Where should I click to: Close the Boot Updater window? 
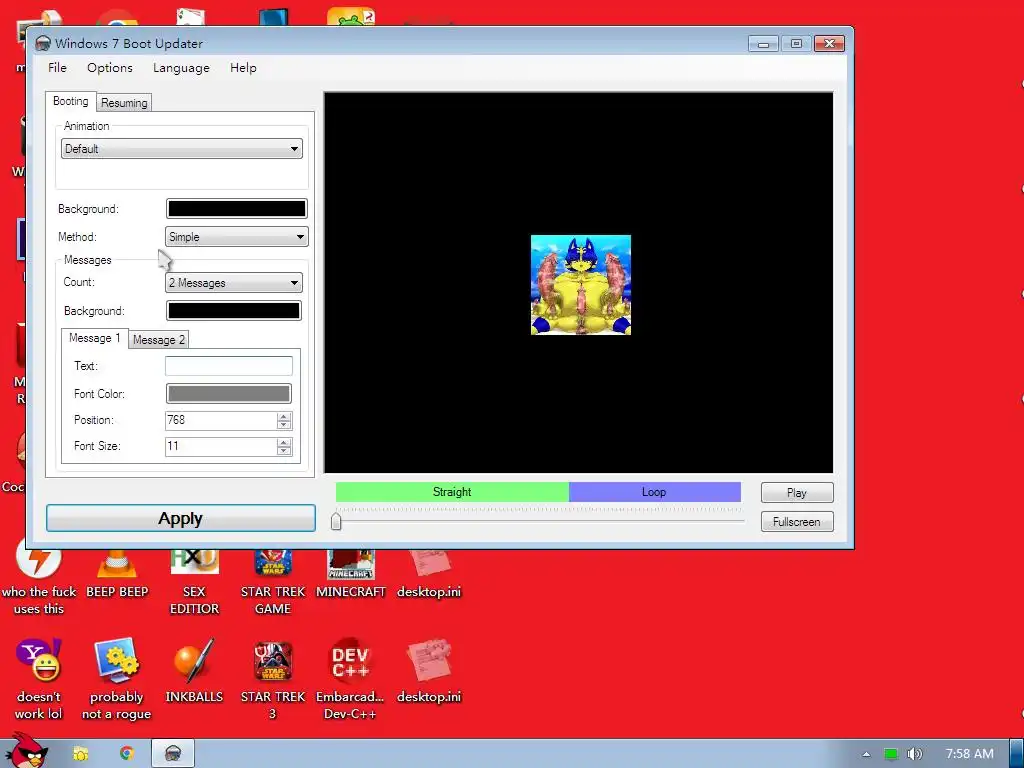[829, 44]
